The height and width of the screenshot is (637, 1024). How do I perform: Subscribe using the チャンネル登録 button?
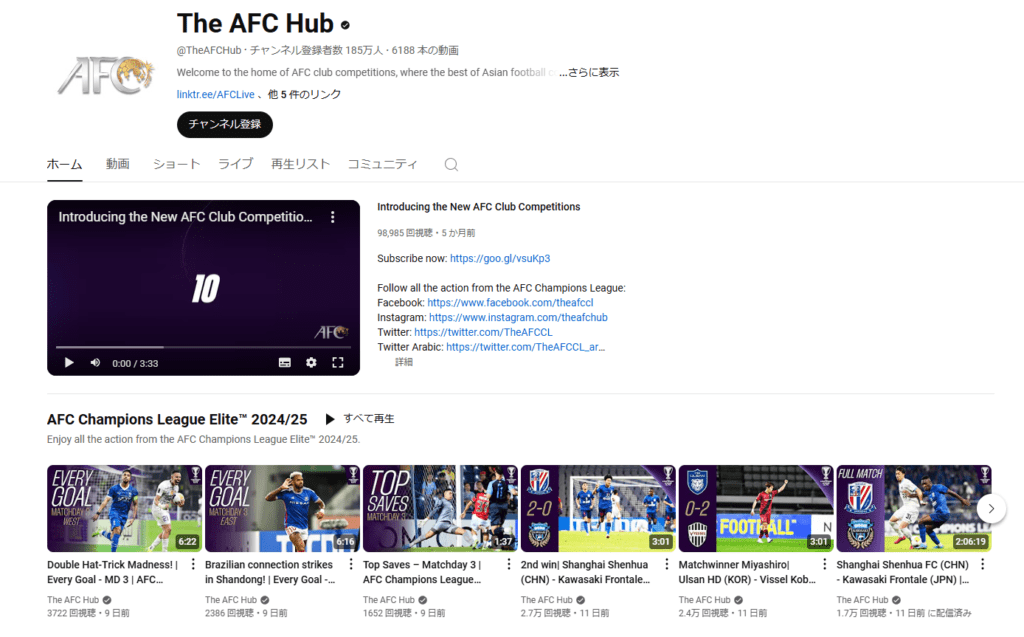[225, 125]
